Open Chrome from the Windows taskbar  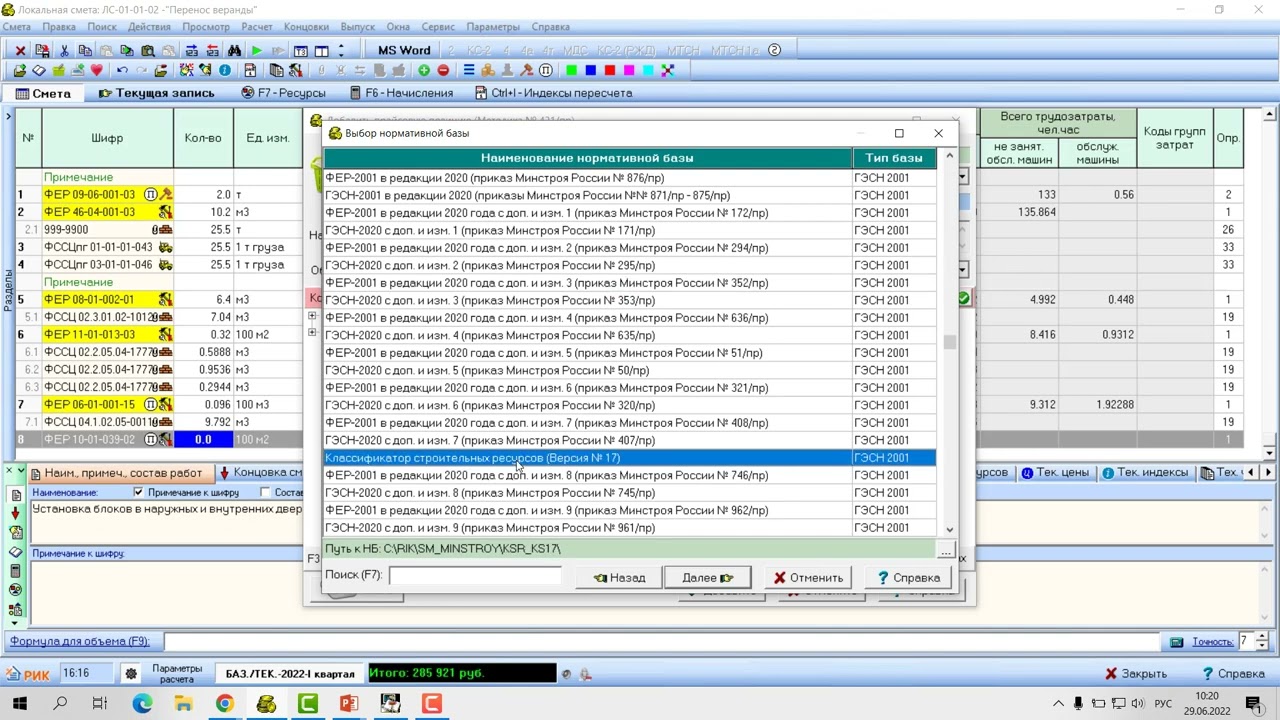point(224,704)
